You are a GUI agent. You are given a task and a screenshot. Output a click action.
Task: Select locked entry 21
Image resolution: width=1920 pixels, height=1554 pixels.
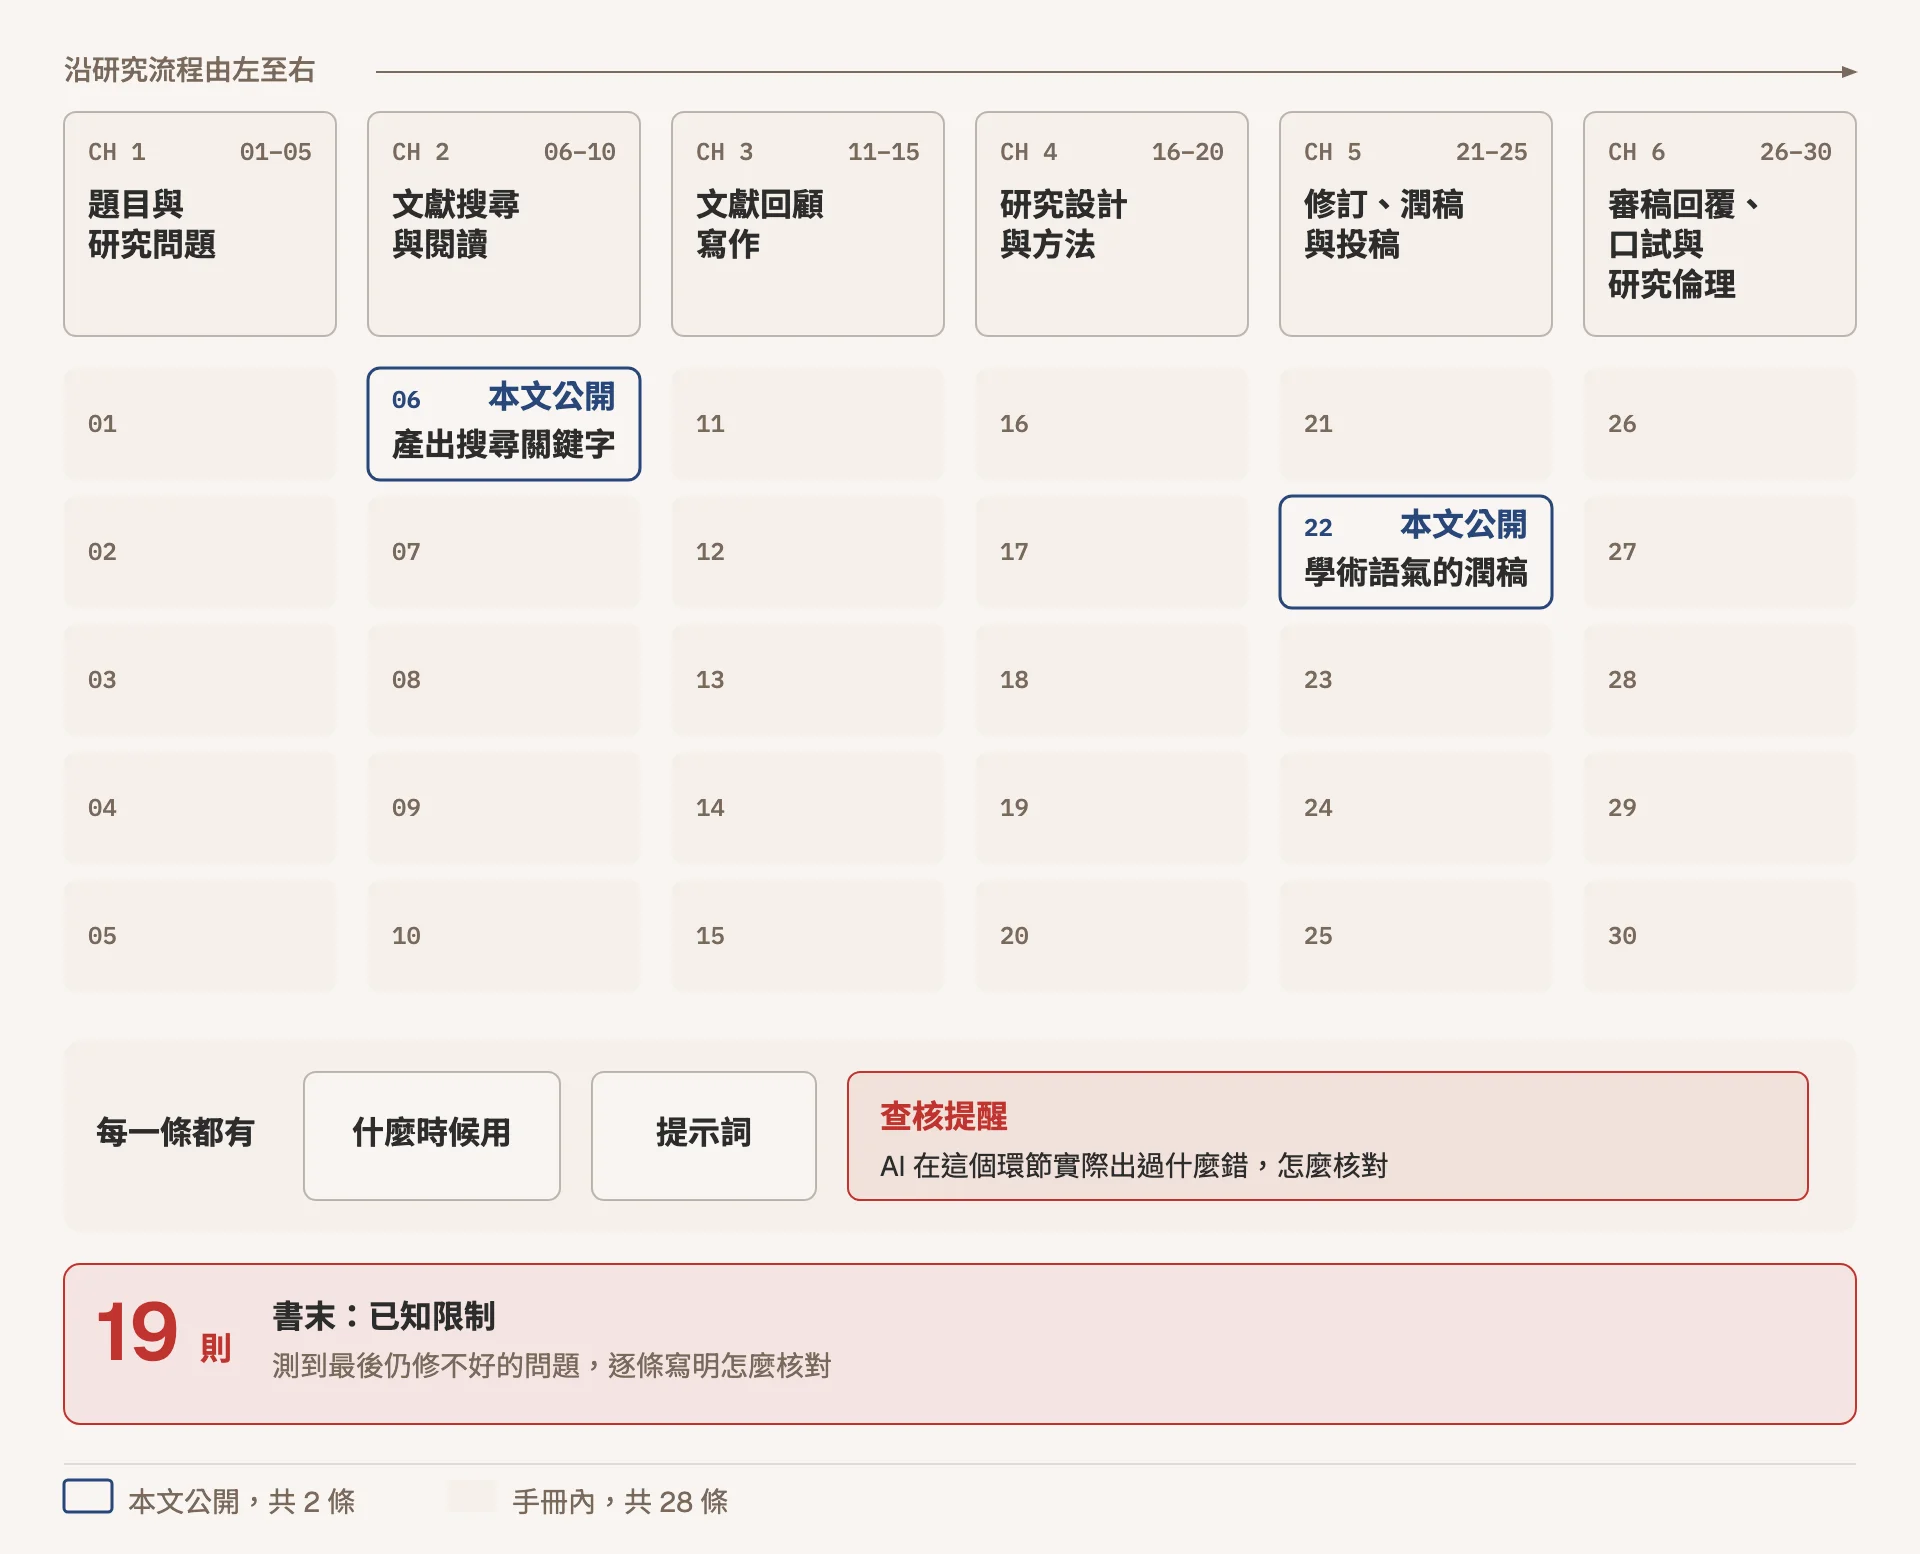click(1416, 424)
